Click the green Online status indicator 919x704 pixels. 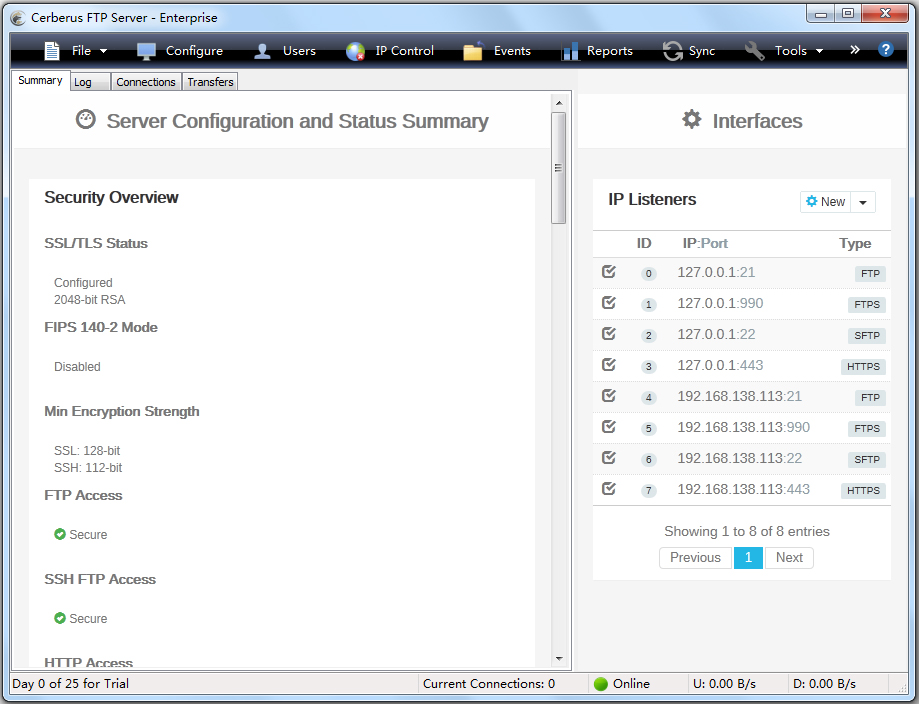601,683
